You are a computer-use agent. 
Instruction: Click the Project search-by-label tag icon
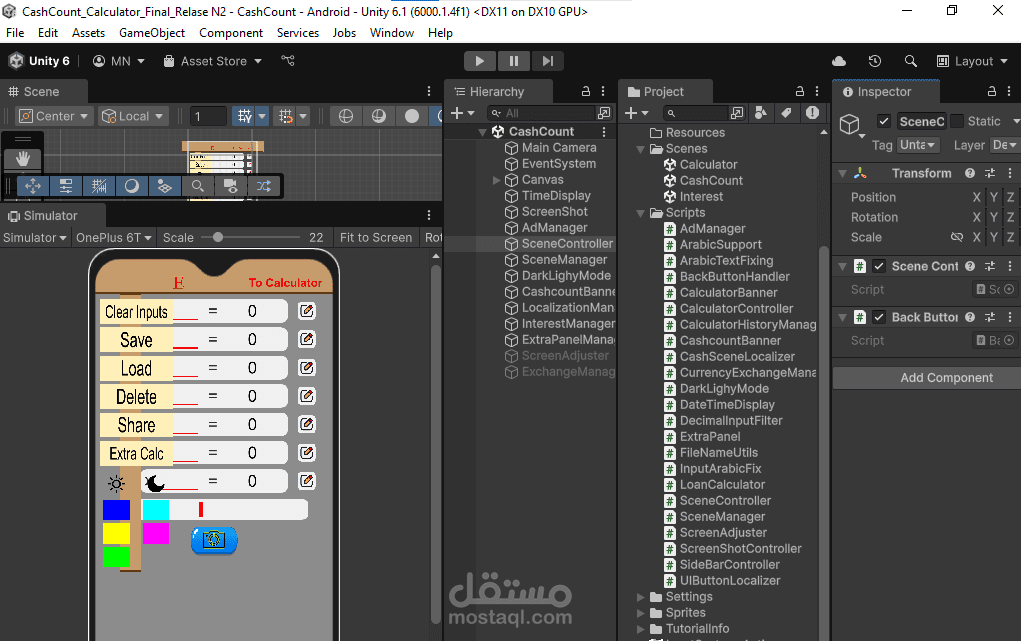click(x=787, y=113)
